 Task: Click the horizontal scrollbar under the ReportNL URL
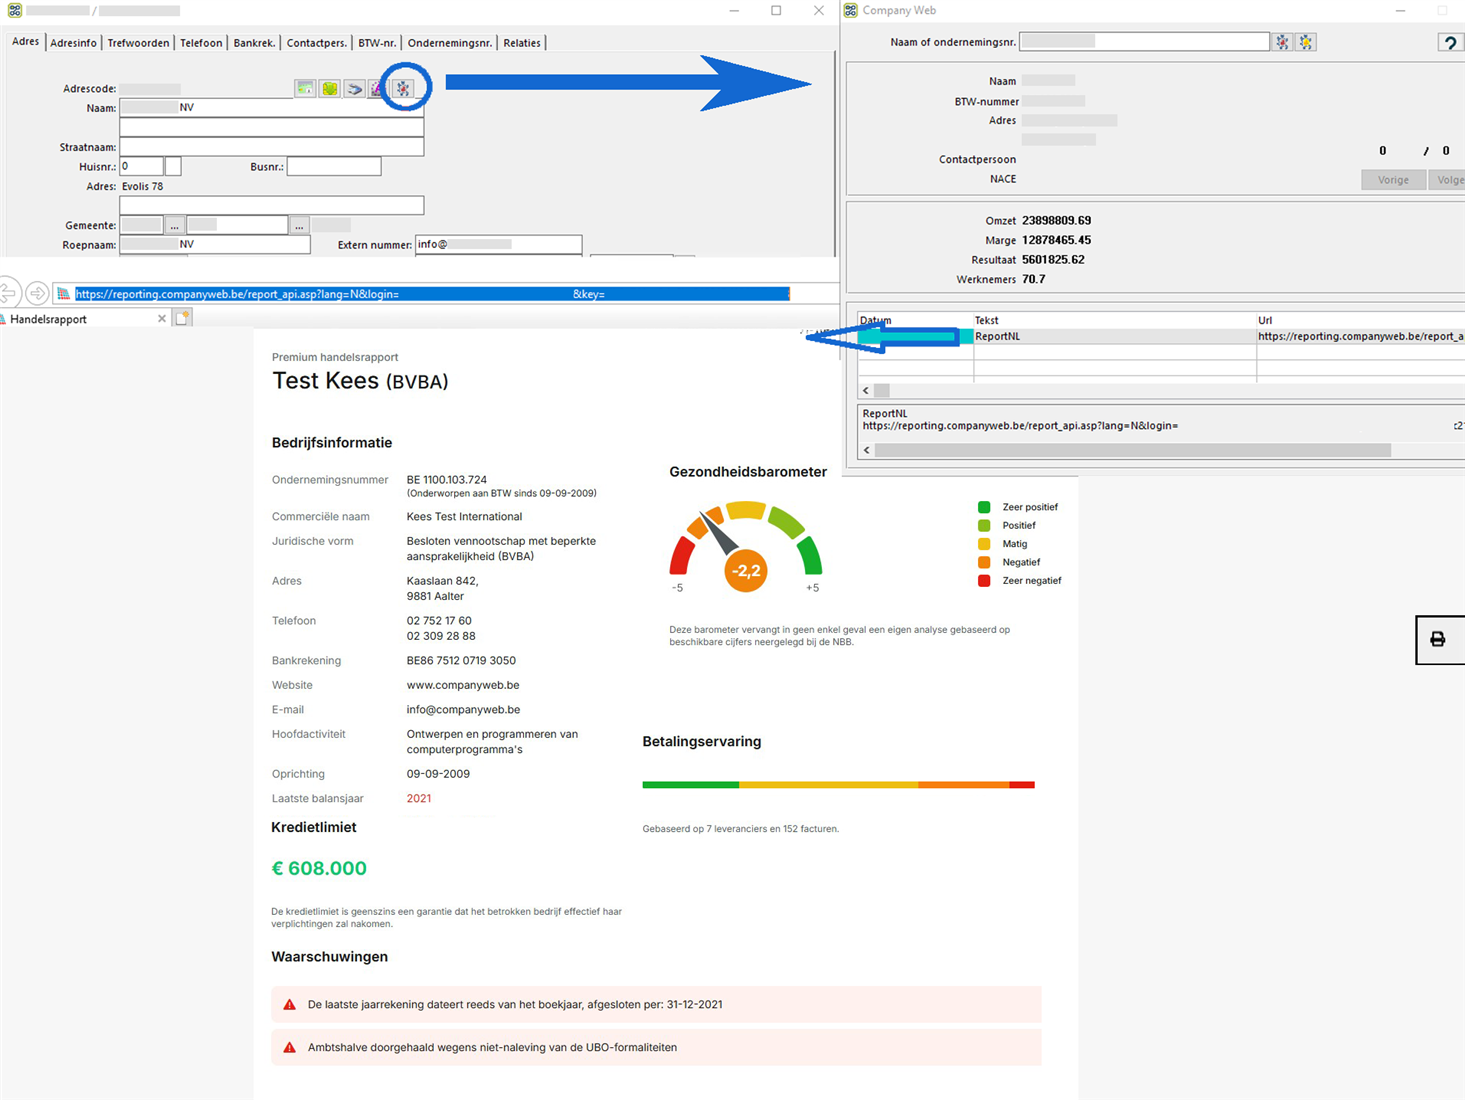(x=1132, y=451)
